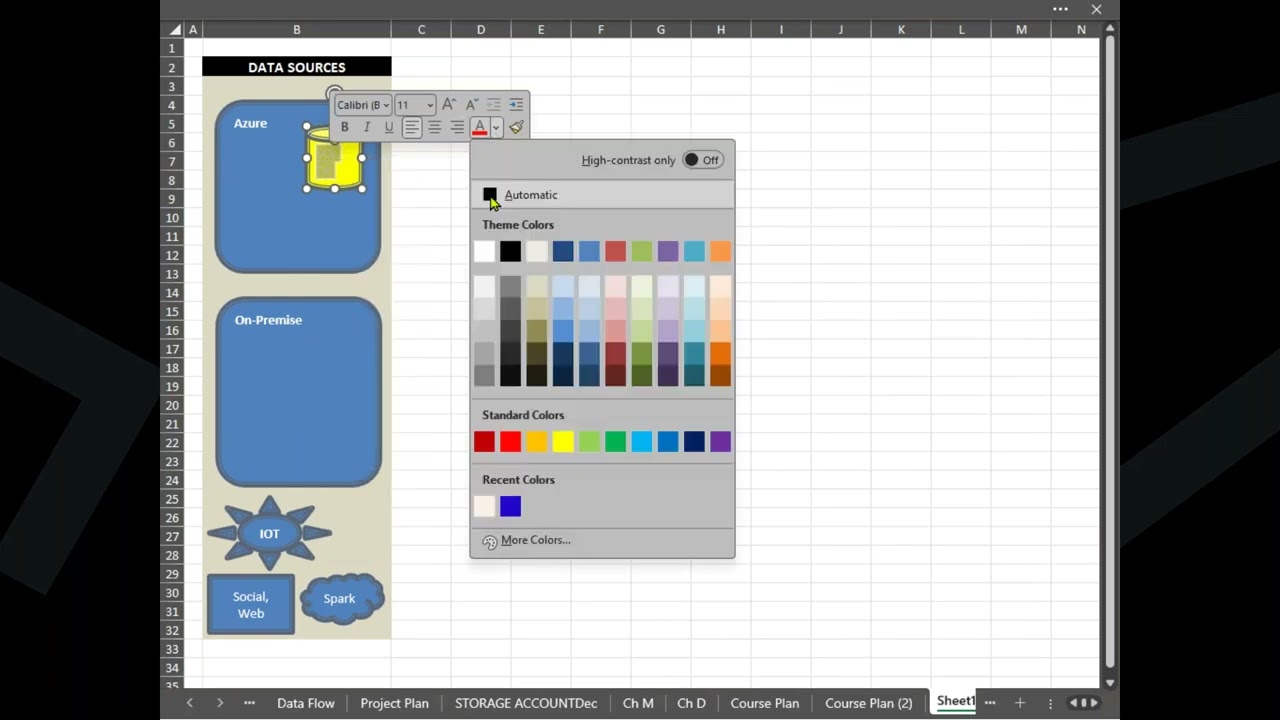Open the Project Plan sheet tab

pyautogui.click(x=394, y=703)
